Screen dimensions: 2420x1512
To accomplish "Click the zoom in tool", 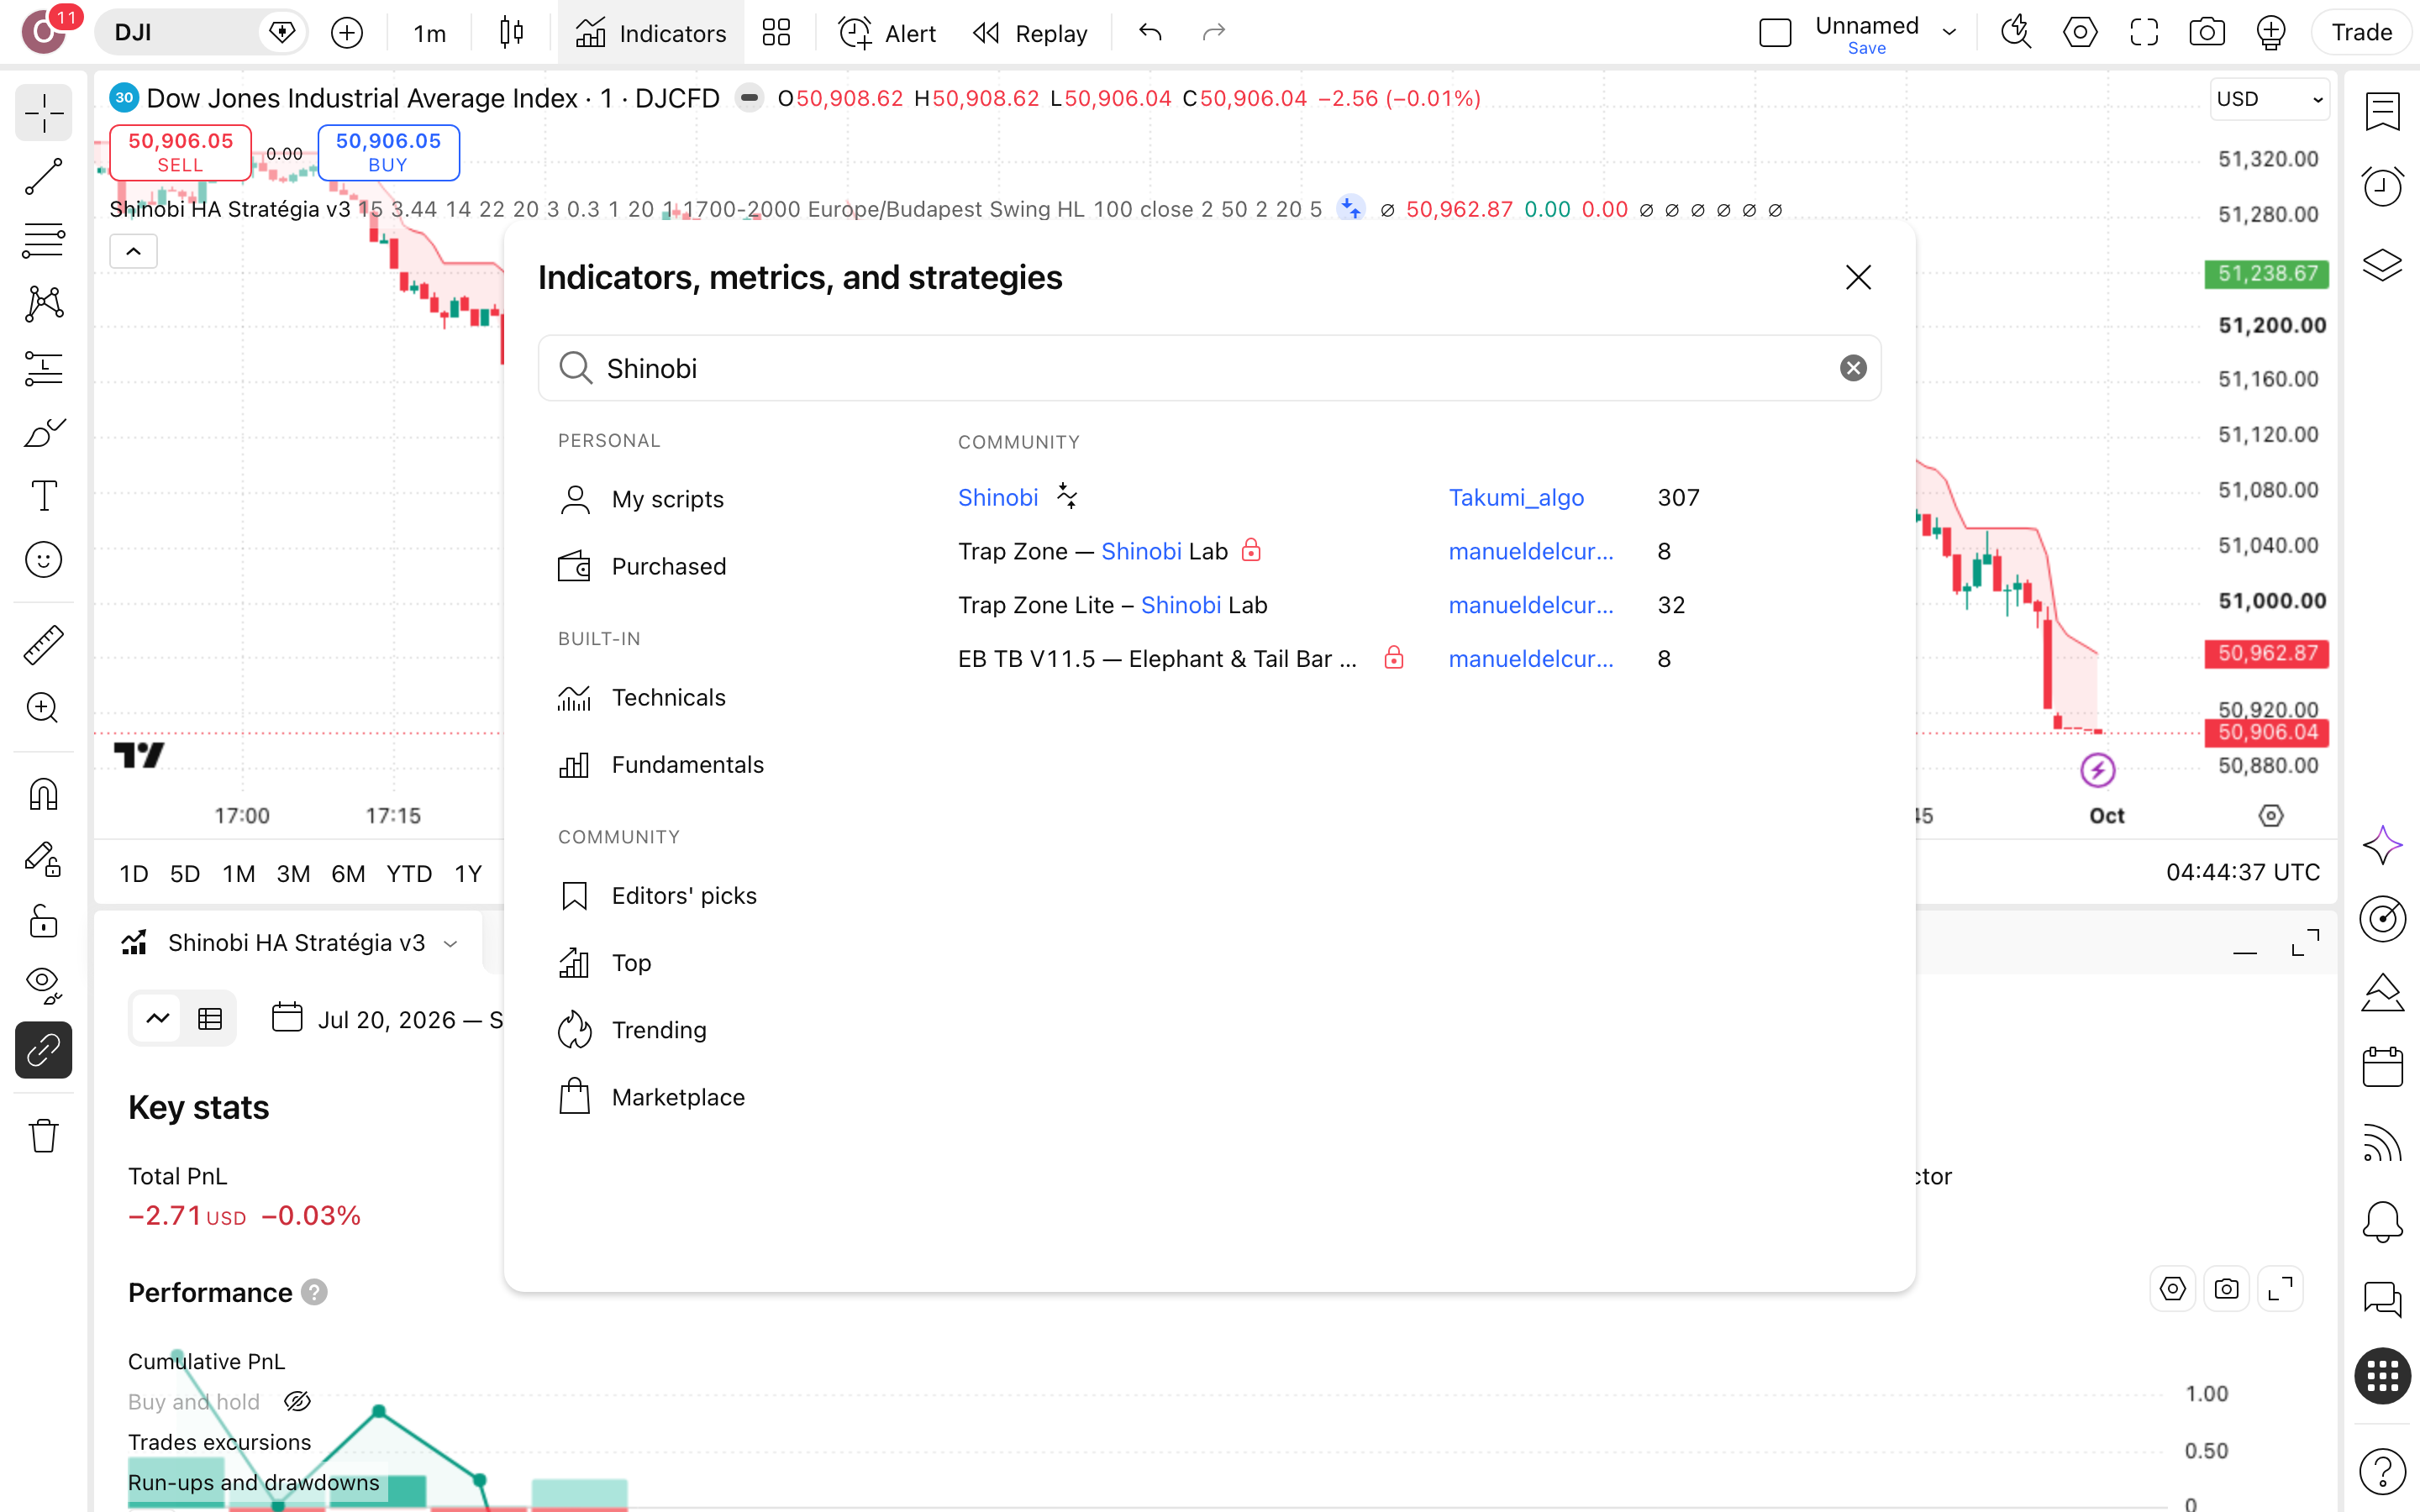I will coord(43,709).
